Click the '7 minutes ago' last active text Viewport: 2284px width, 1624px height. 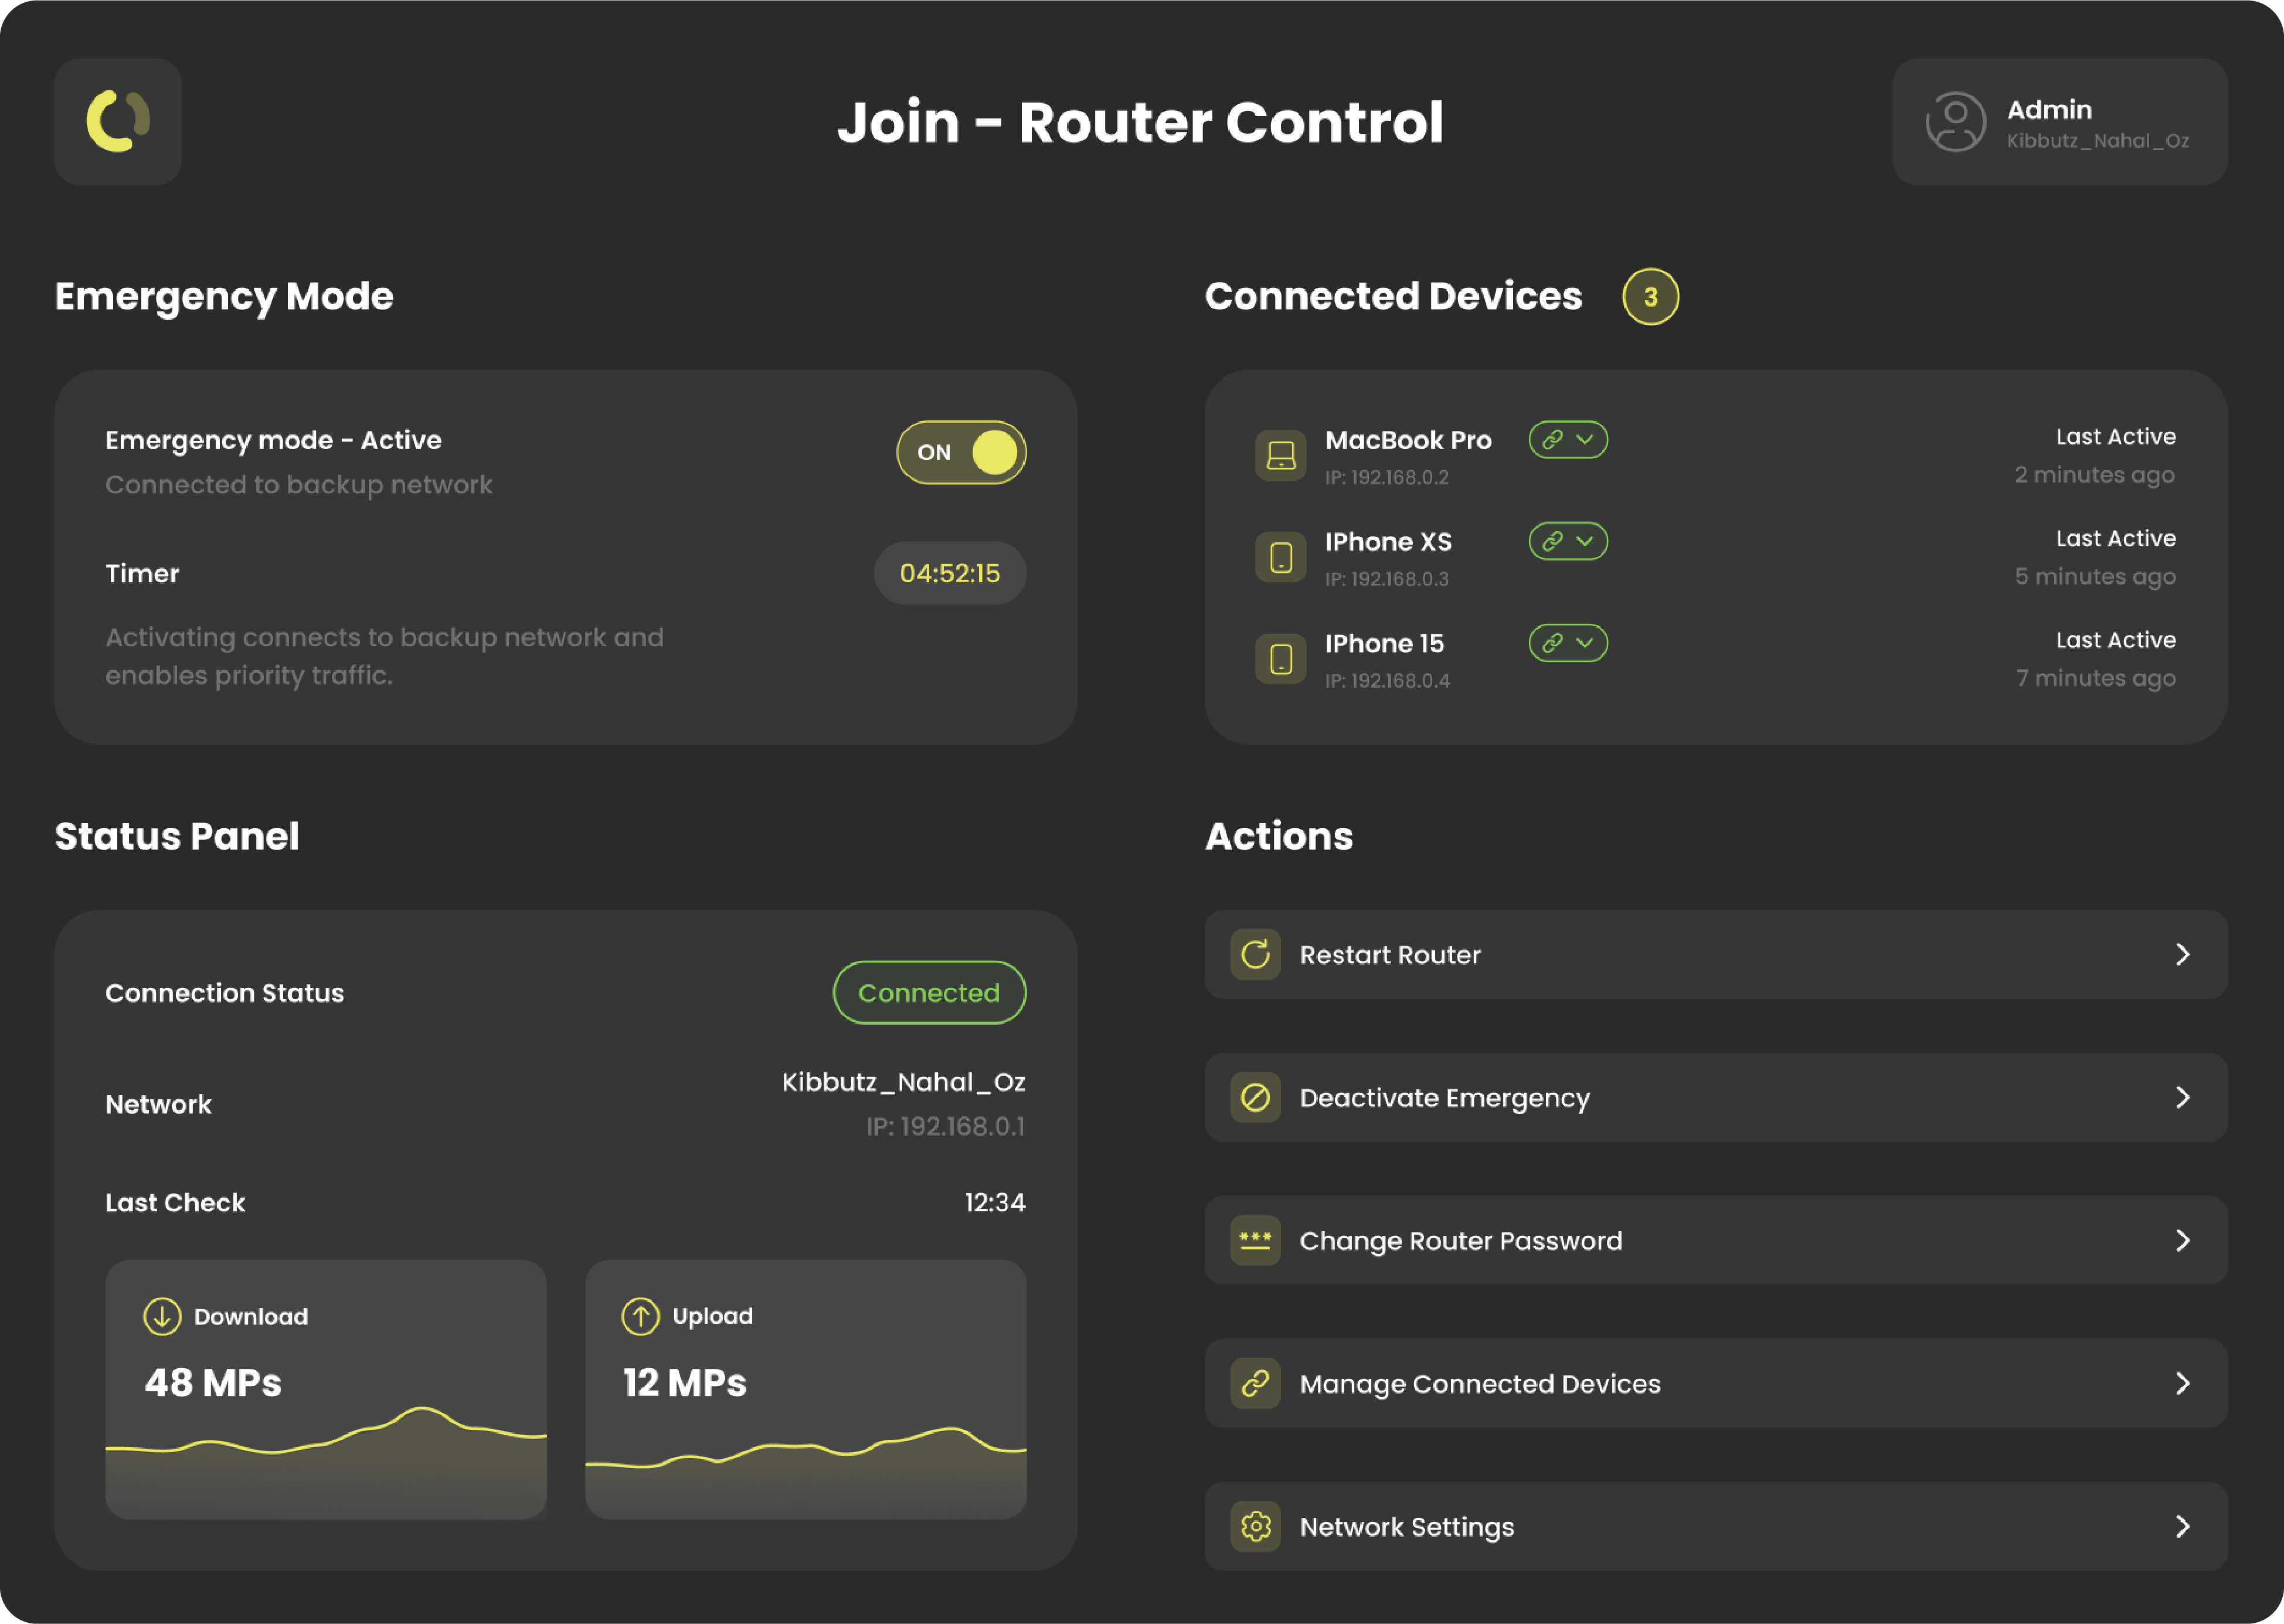(2095, 678)
